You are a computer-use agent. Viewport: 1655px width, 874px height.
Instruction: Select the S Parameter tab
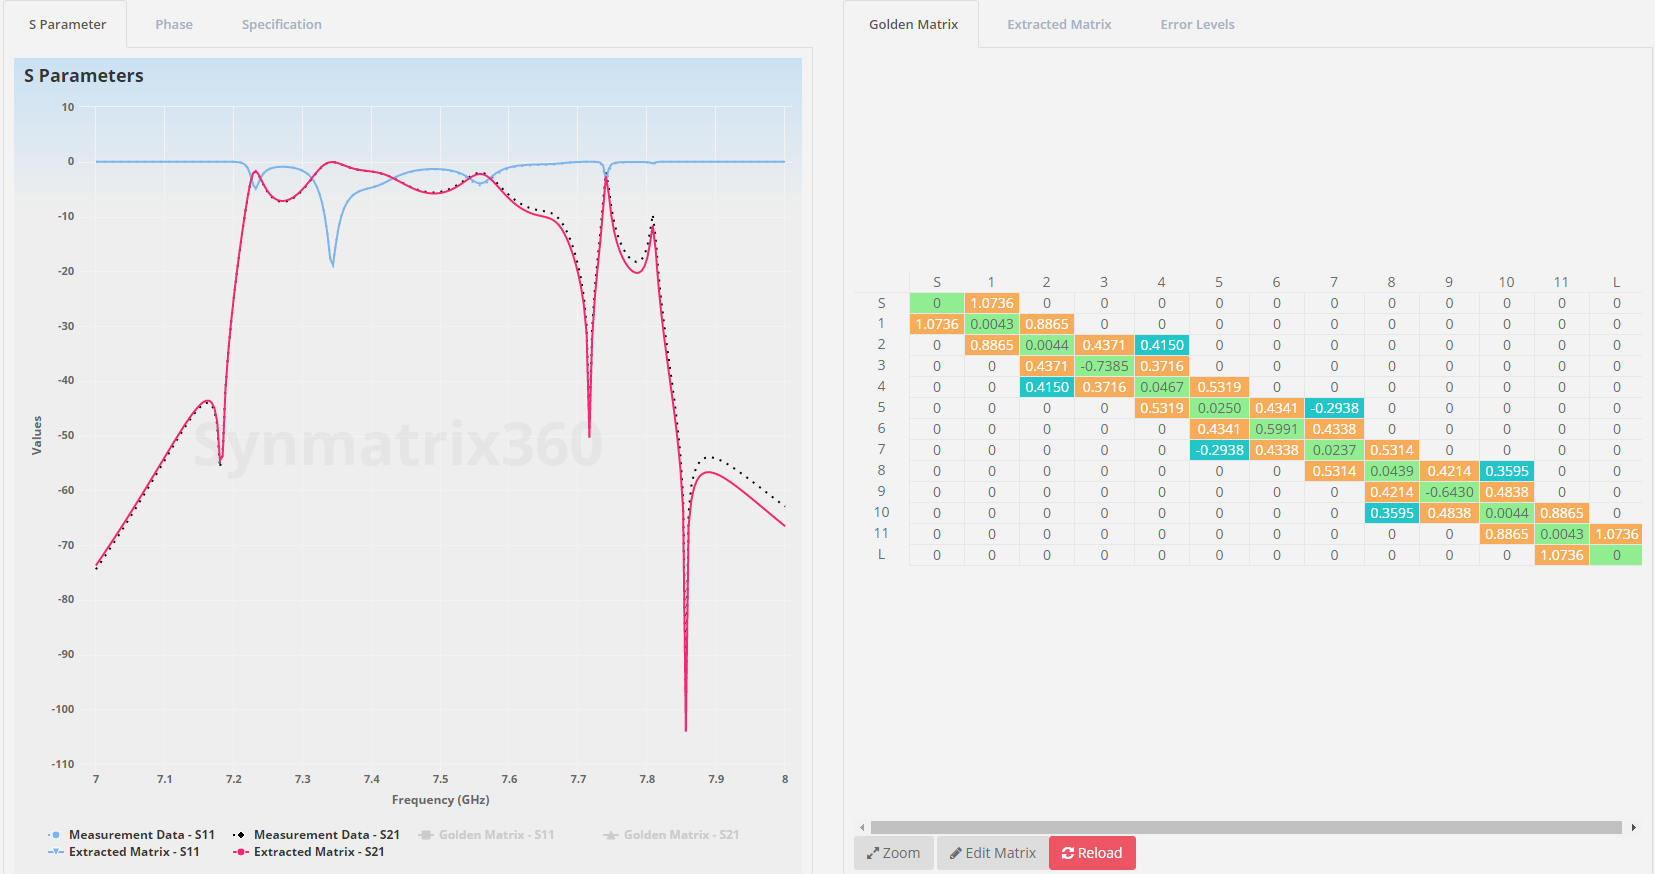coord(67,24)
